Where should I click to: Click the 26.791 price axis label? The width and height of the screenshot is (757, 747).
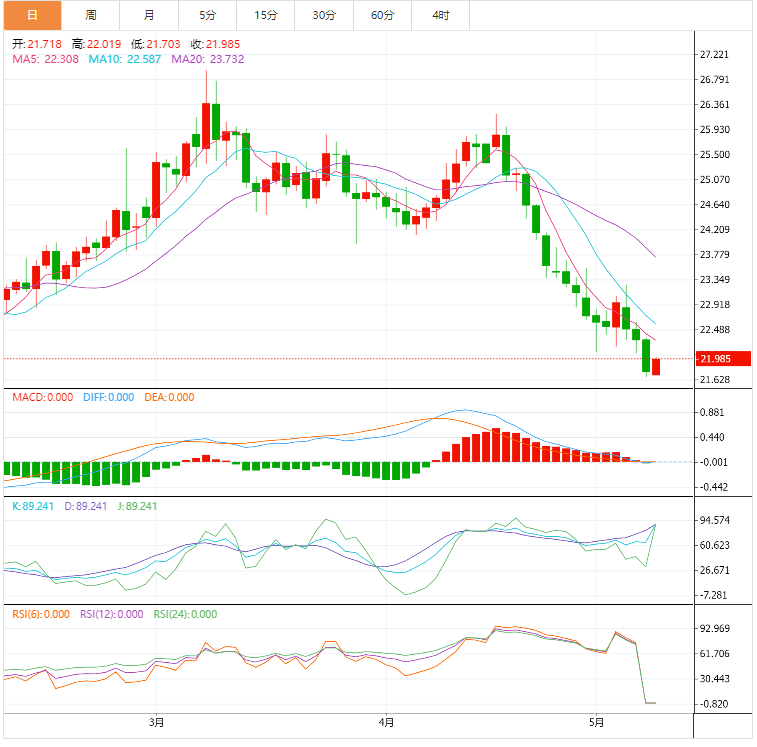715,80
